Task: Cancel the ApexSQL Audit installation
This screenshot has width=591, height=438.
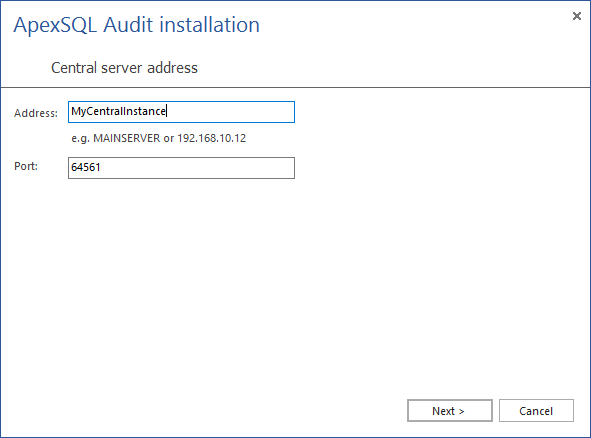Action: pyautogui.click(x=536, y=410)
